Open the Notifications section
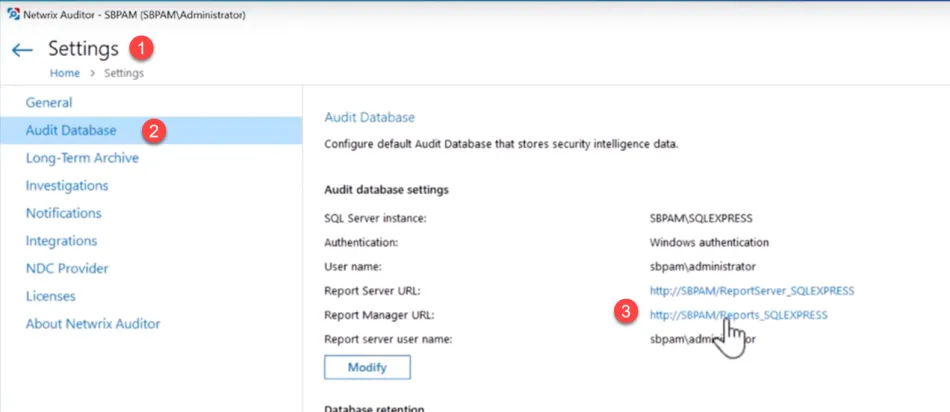 pos(63,213)
